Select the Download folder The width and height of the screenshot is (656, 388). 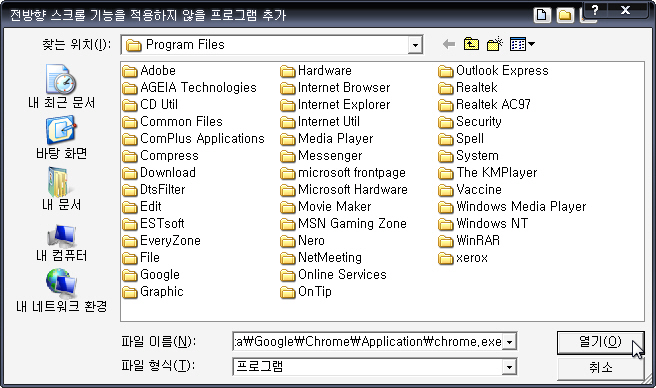pyautogui.click(x=159, y=173)
